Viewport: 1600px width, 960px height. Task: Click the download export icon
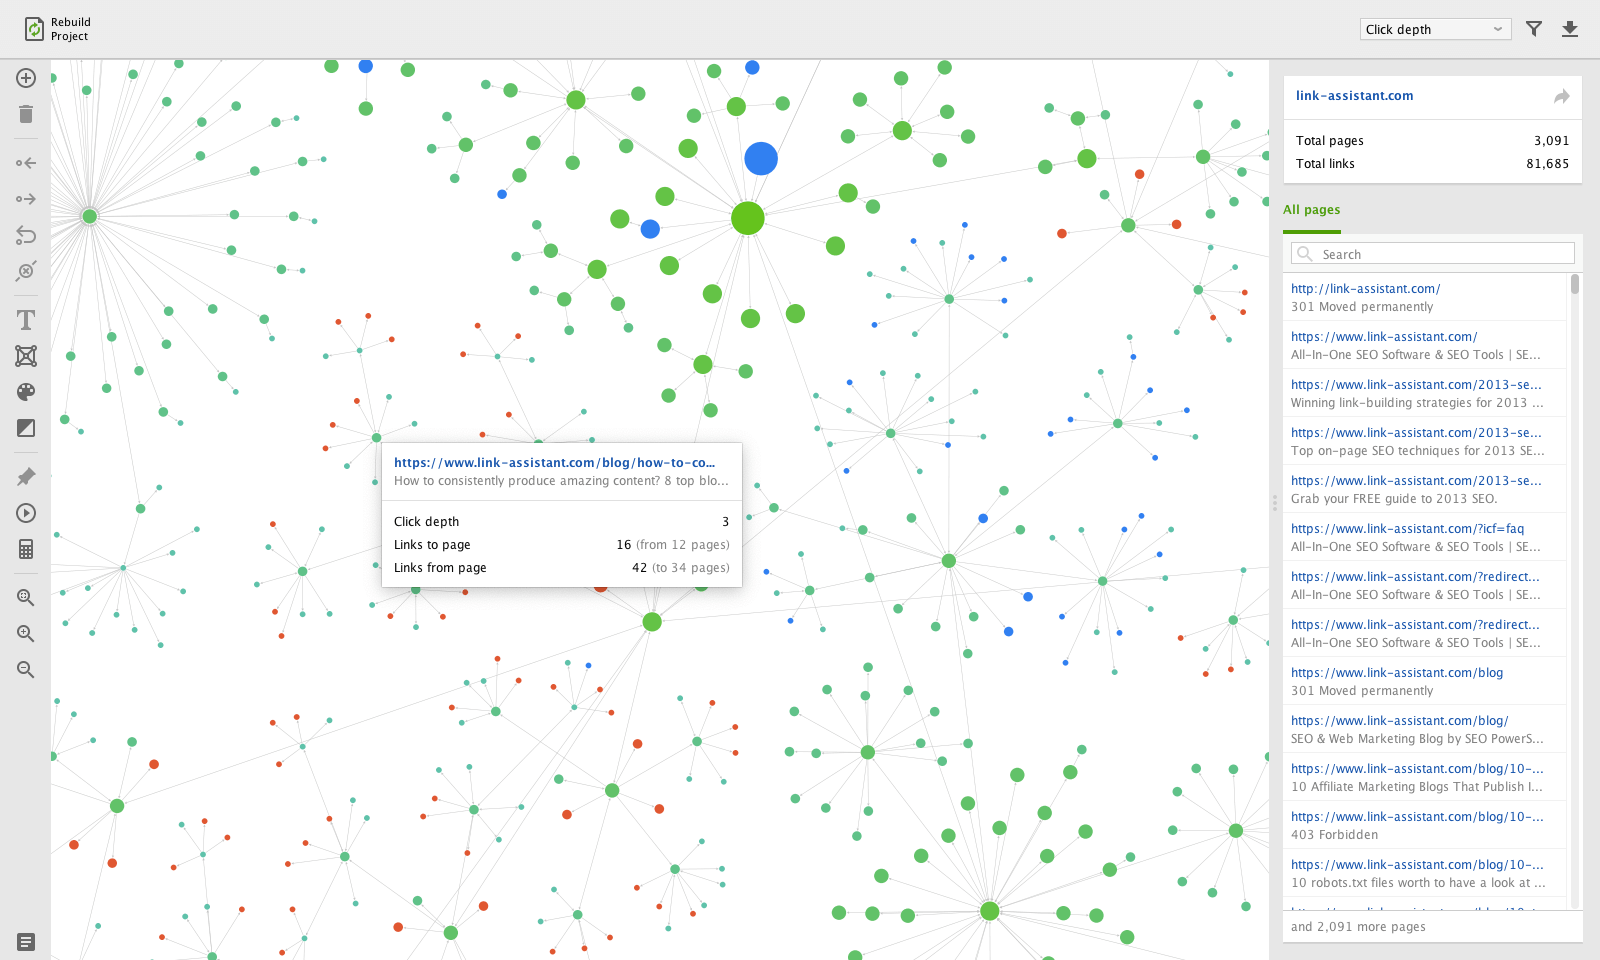click(1570, 29)
